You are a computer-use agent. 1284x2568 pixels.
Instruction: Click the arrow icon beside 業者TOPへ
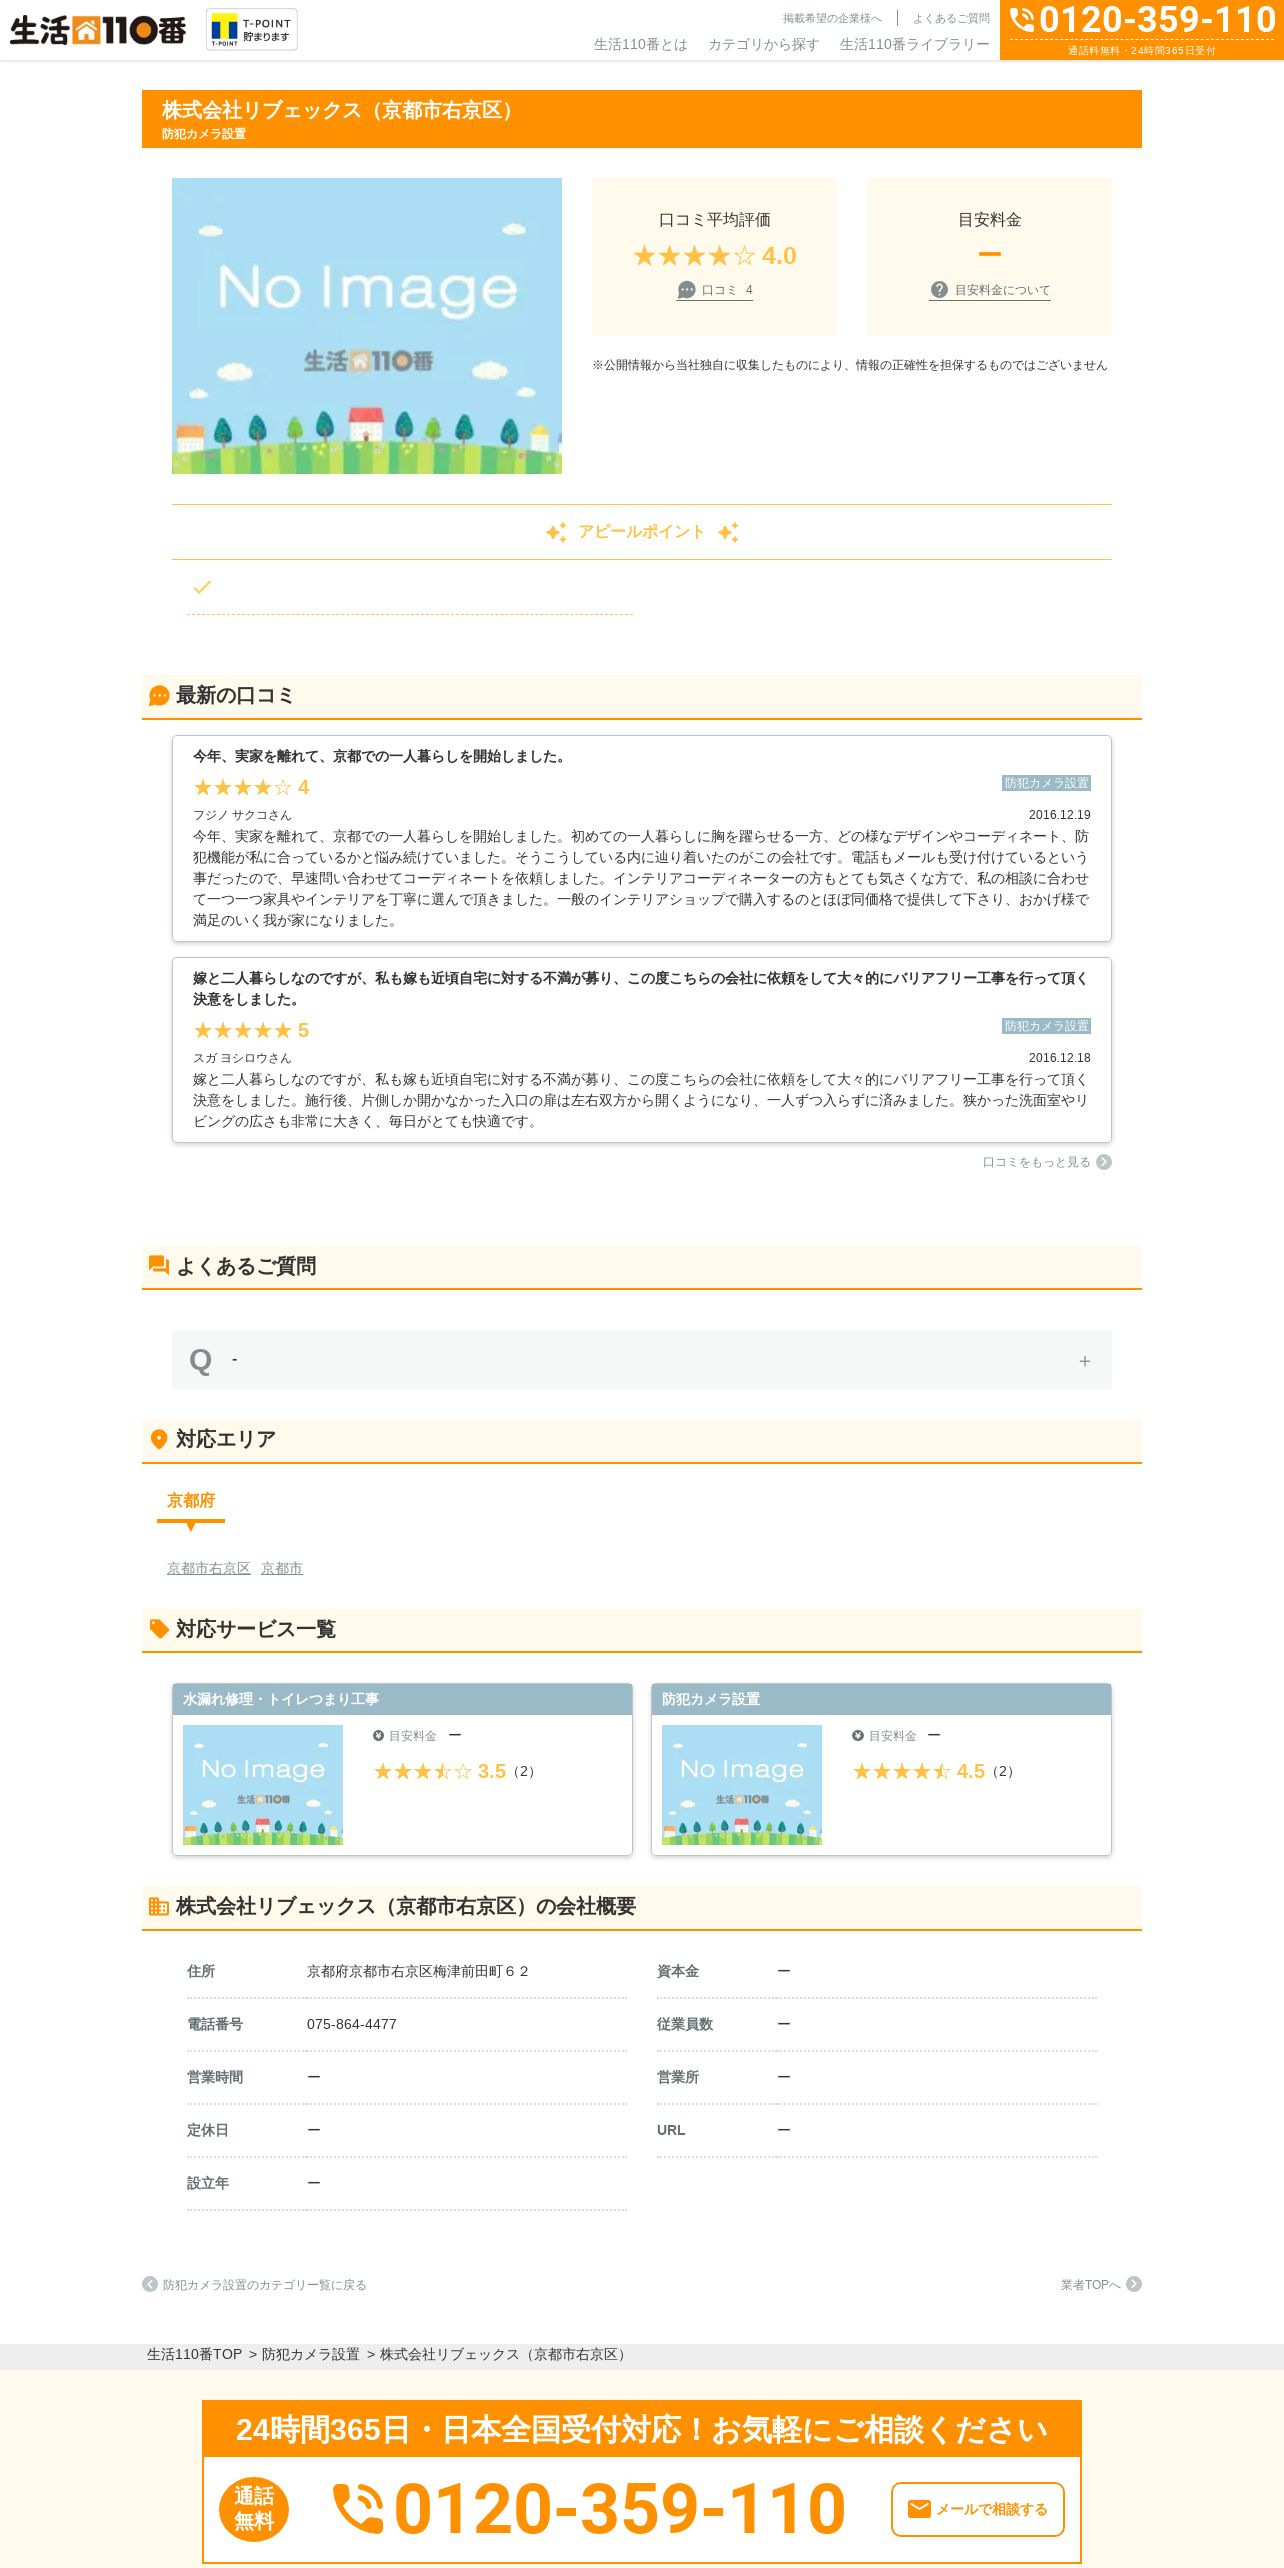1134,2284
